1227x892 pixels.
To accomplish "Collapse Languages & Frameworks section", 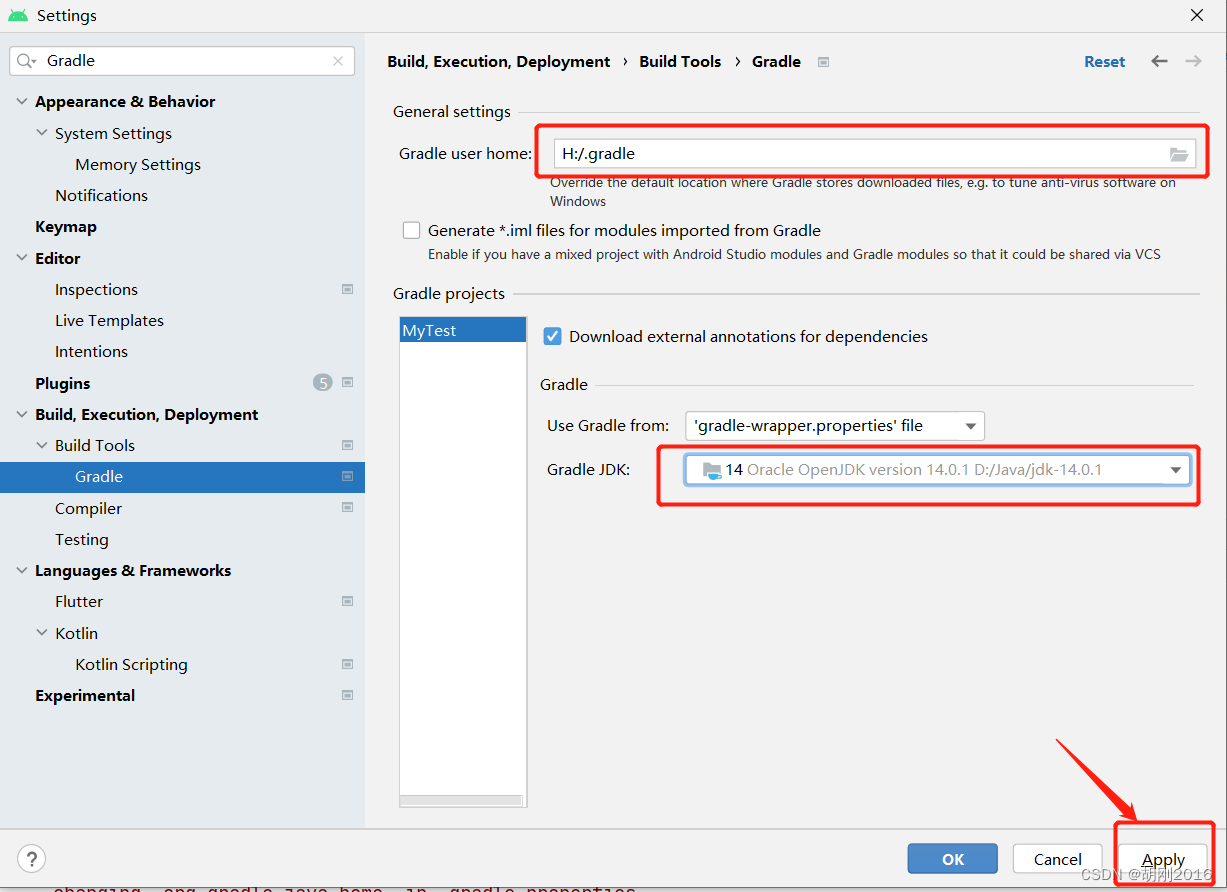I will click(22, 570).
